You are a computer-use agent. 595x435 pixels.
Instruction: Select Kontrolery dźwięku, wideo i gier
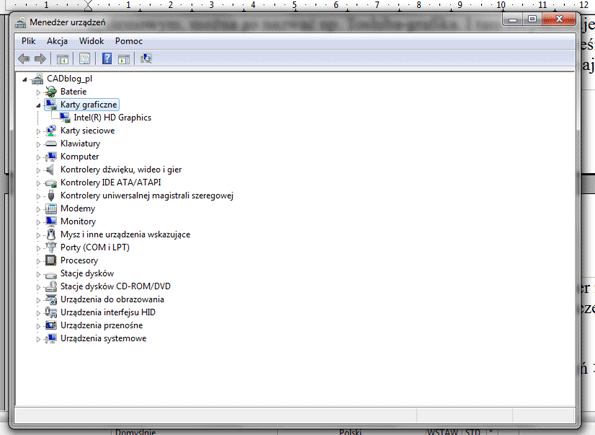point(121,170)
